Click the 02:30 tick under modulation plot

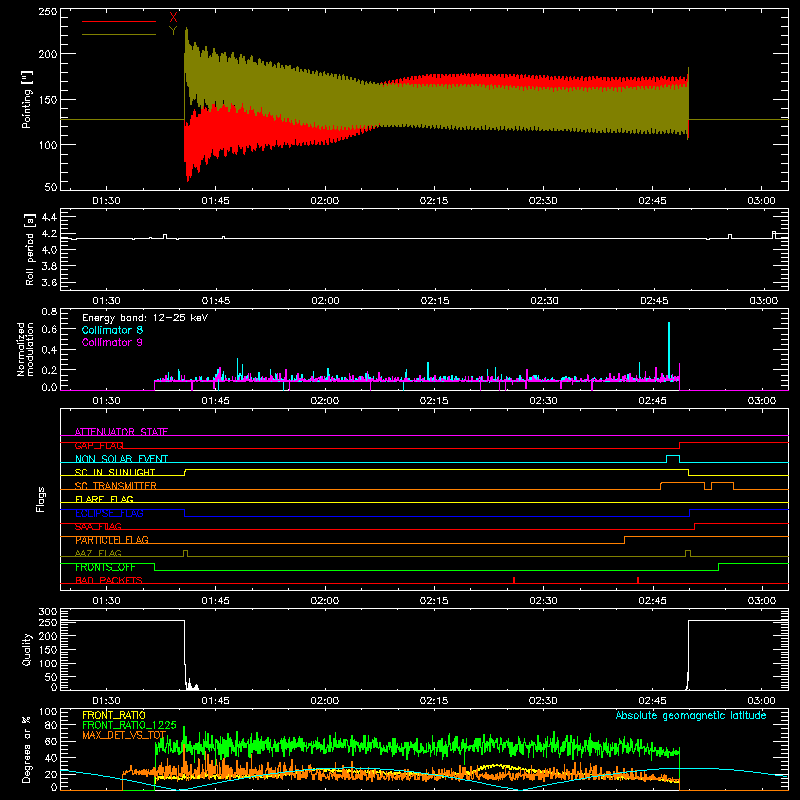pyautogui.click(x=543, y=401)
